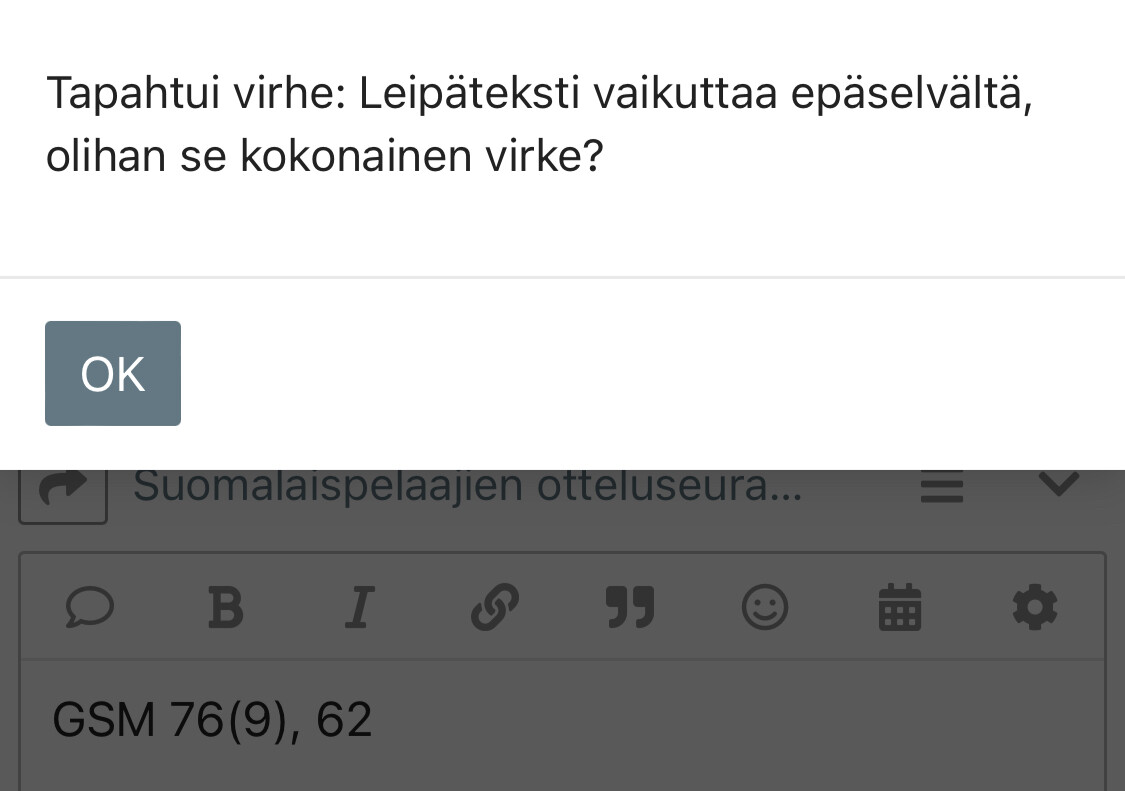Click the Tapahtui virhe error message text
This screenshot has height=791, width=1125.
click(539, 124)
